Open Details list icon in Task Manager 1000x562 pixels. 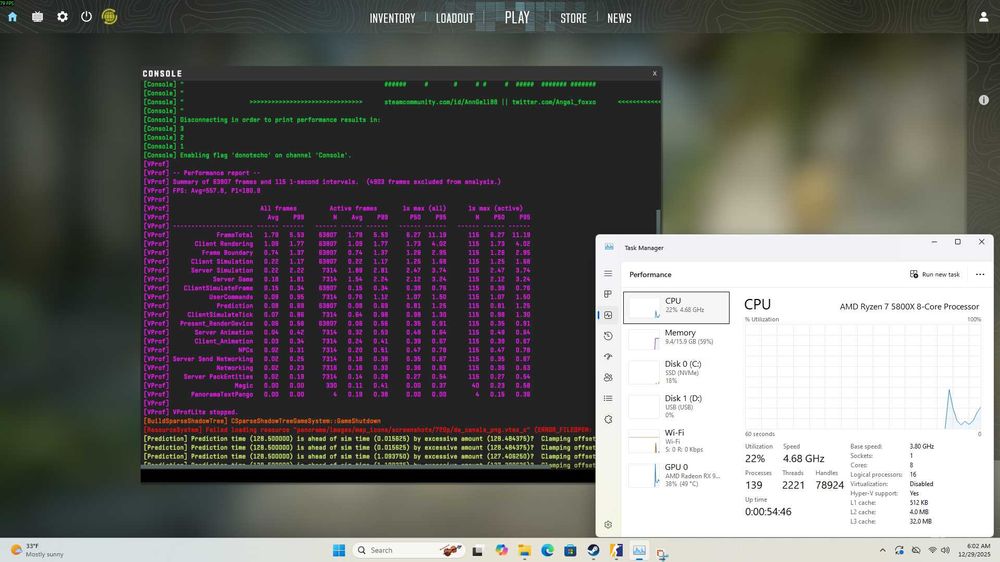pyautogui.click(x=608, y=399)
